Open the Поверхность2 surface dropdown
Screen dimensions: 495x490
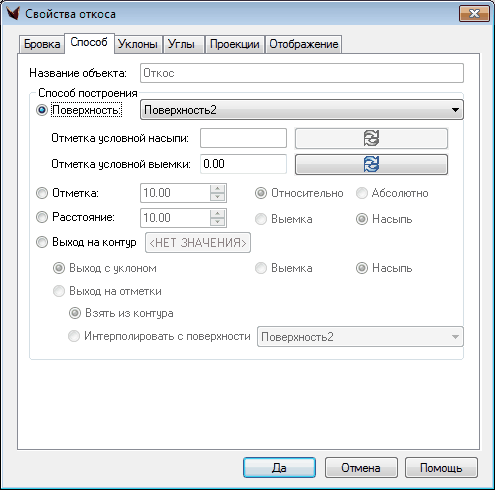click(302, 110)
